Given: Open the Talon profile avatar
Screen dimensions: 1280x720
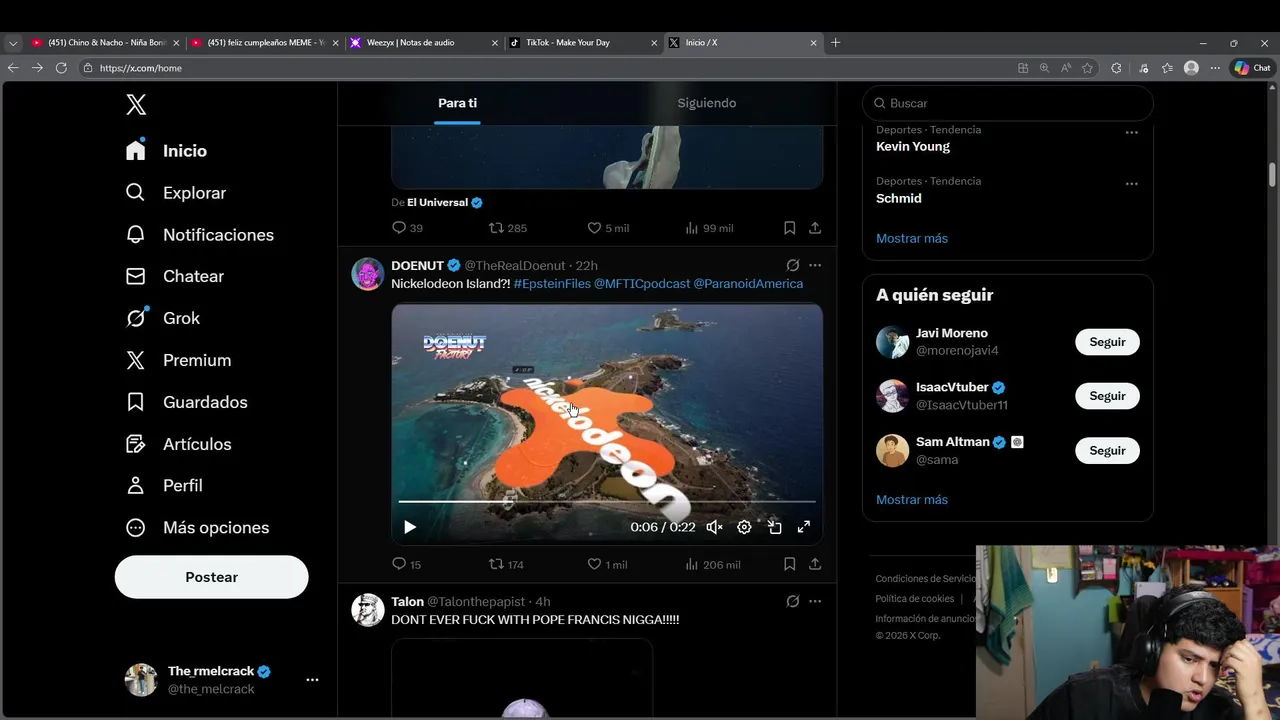Looking at the screenshot, I should tap(368, 610).
